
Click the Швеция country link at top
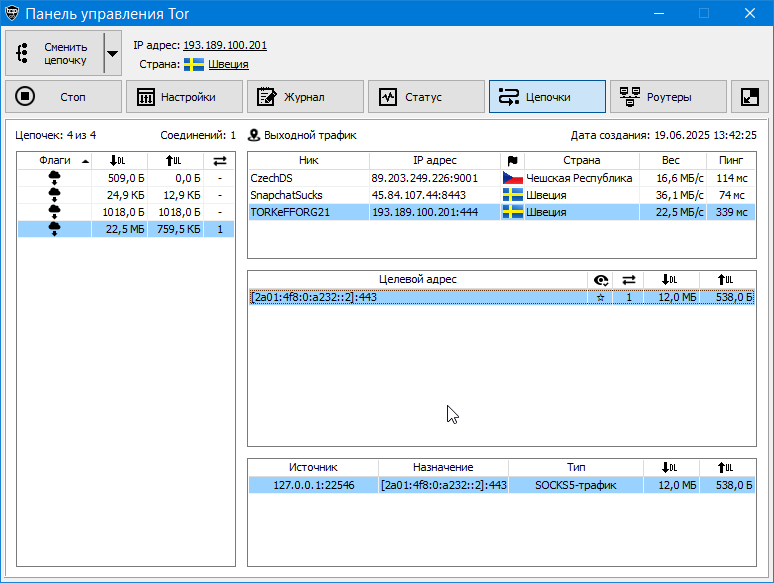pyautogui.click(x=228, y=64)
